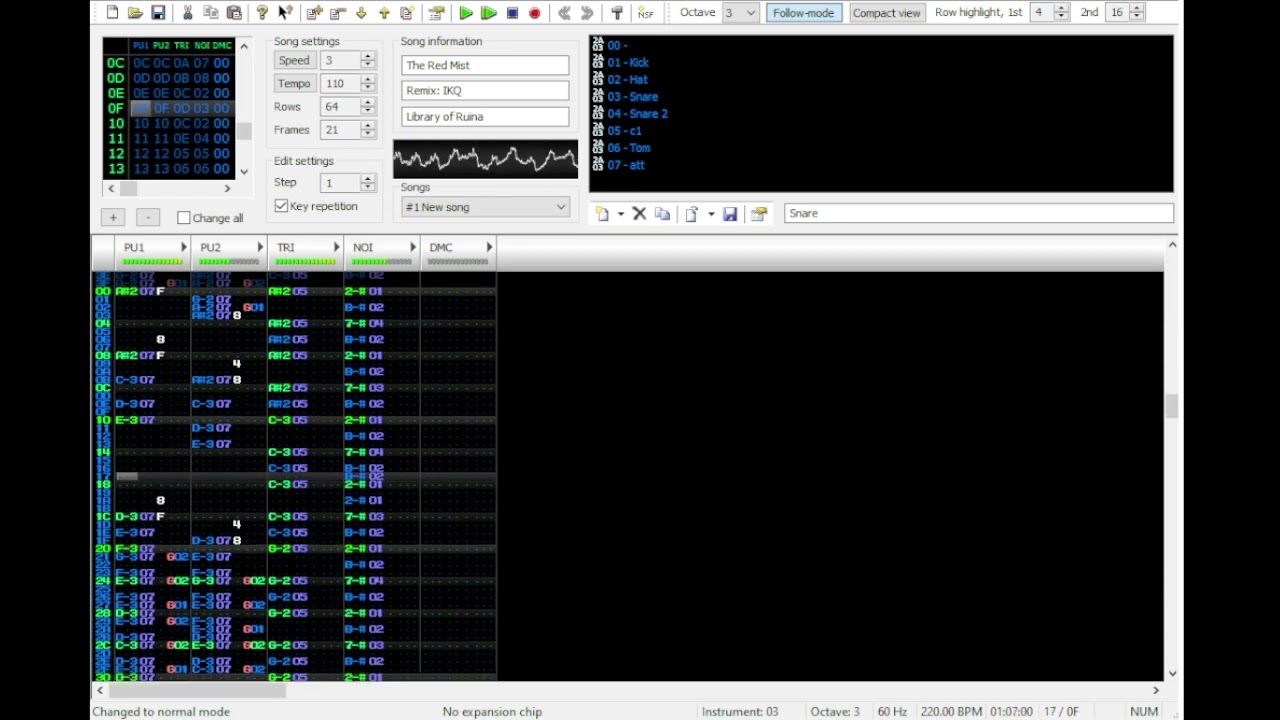1280x720 pixels.
Task: Copy selection in main toolbar
Action: 210,13
